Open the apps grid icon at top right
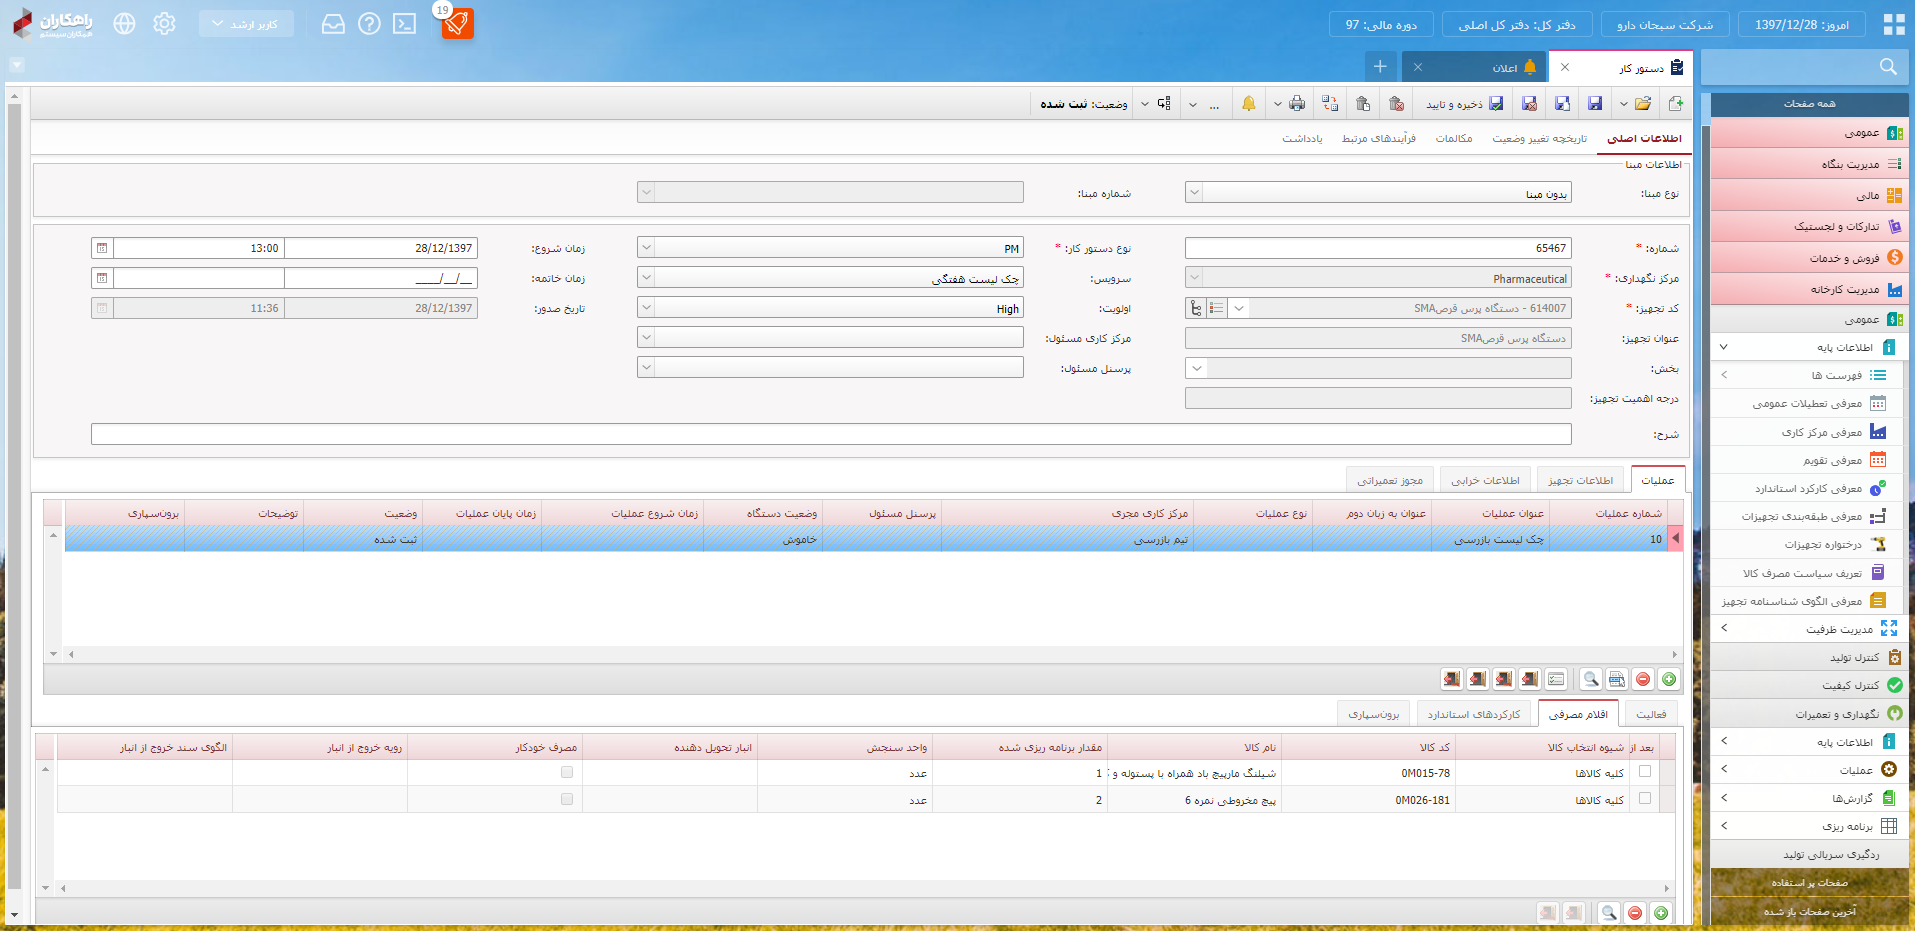 click(1894, 24)
